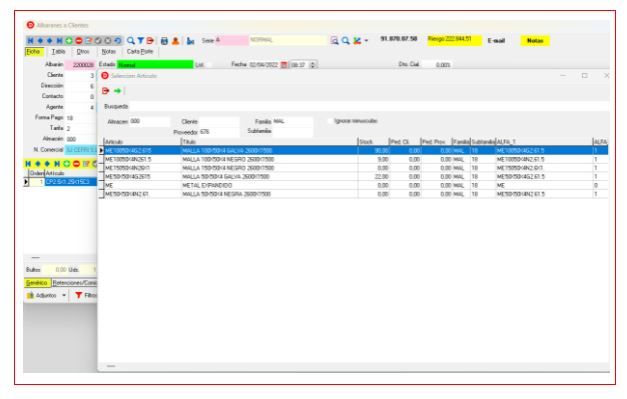Click edit line icon in yellow lines toolbar
This screenshot has height=399, width=627.
coord(86,164)
